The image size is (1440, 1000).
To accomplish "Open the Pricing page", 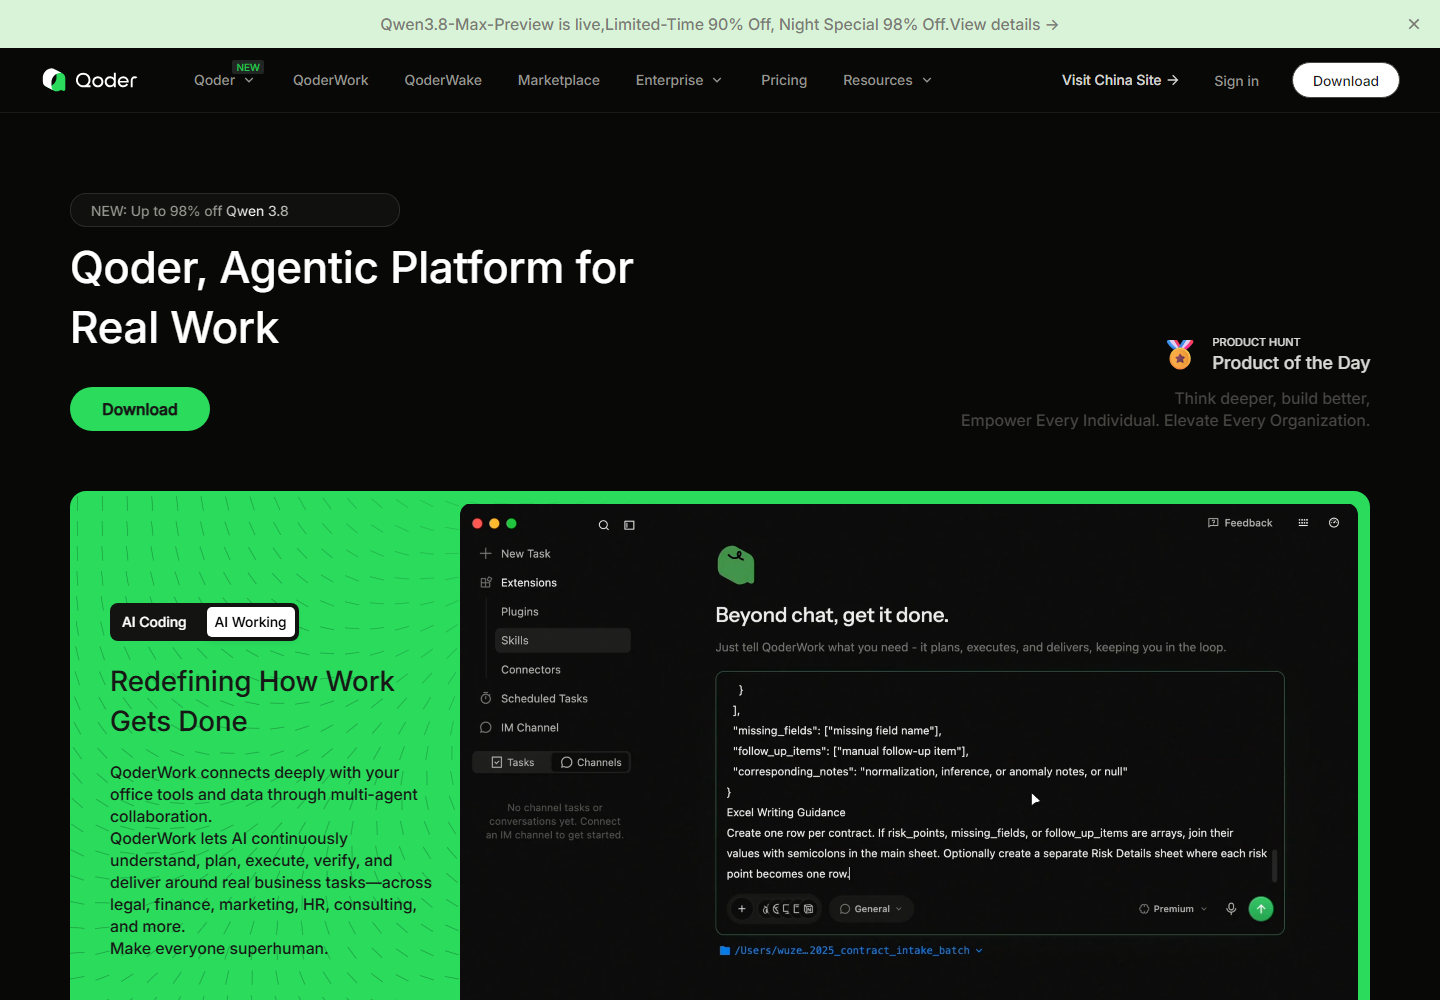I will click(784, 80).
